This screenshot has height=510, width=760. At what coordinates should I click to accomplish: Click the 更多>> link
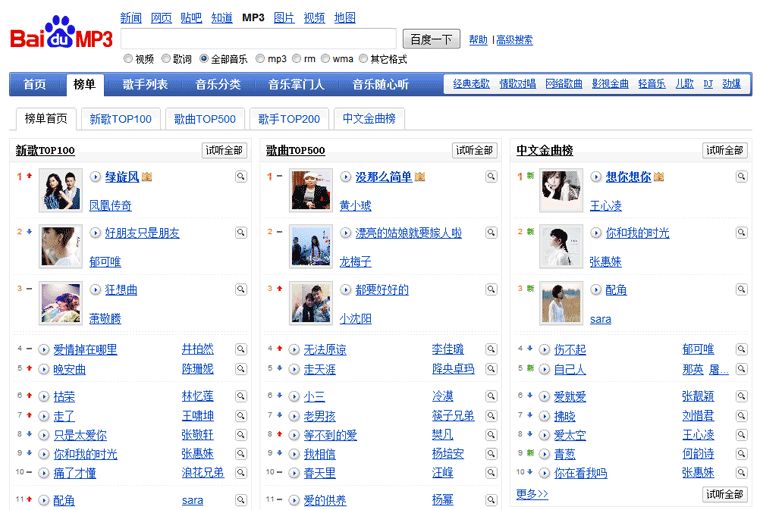click(x=532, y=494)
